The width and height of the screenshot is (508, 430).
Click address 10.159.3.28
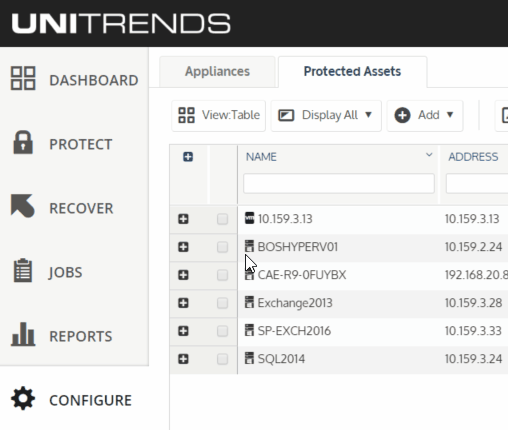473,303
